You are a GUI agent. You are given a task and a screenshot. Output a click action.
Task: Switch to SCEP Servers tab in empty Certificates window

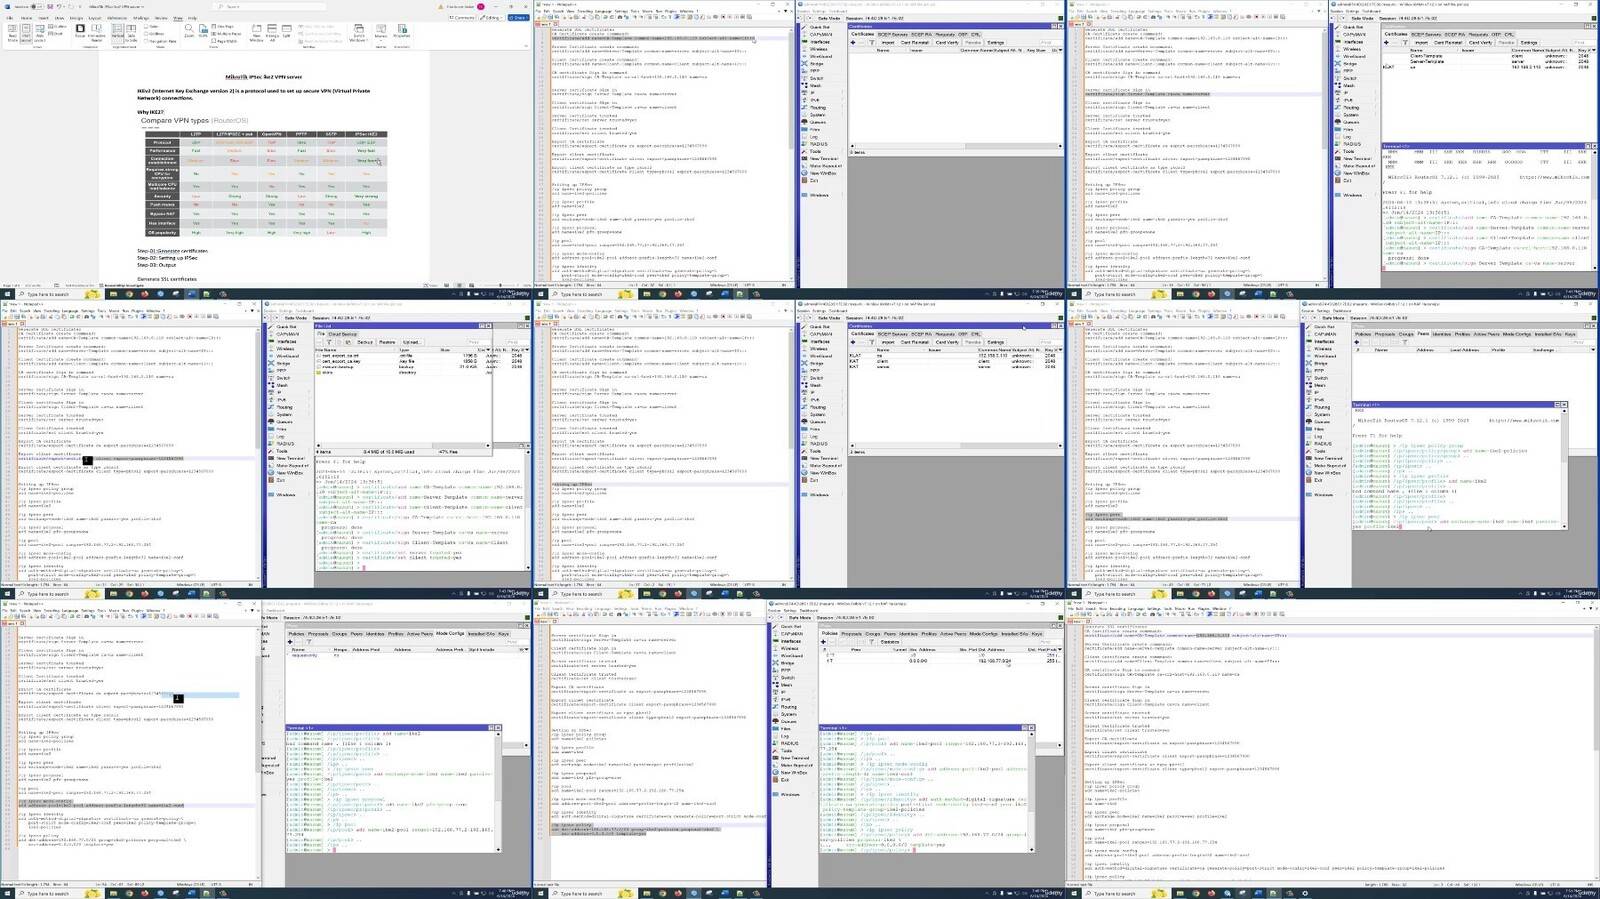(x=892, y=34)
